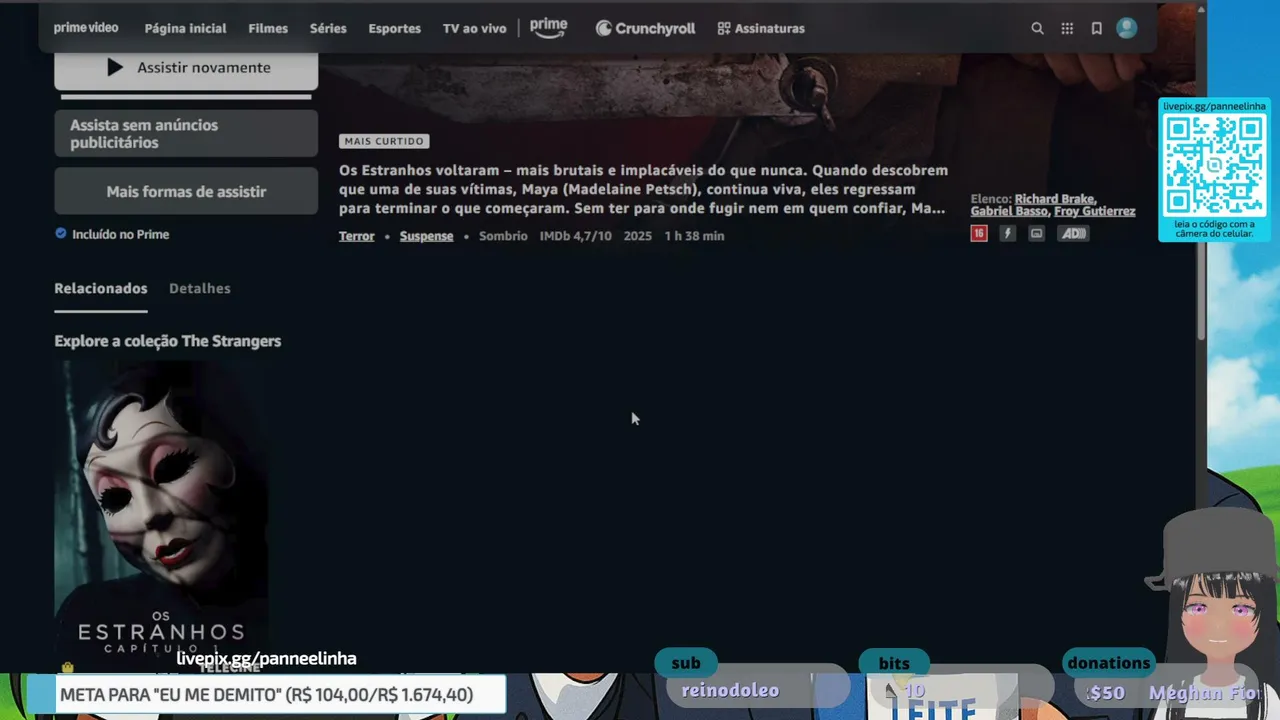This screenshot has width=1280, height=720.
Task: Click the Included in Prime checkmark icon
Action: click(60, 234)
